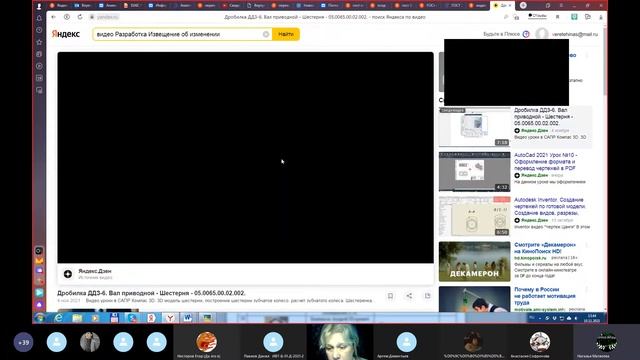Switch to the first Яндекс browser tab
This screenshot has width=640, height=360.
point(59,5)
